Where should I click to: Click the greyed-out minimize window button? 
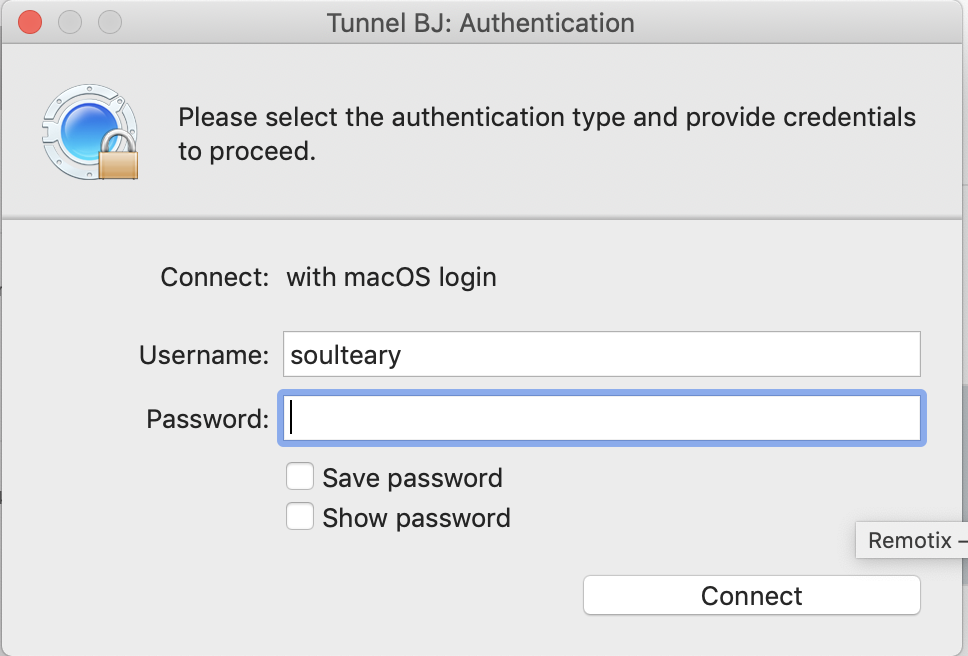tap(70, 22)
